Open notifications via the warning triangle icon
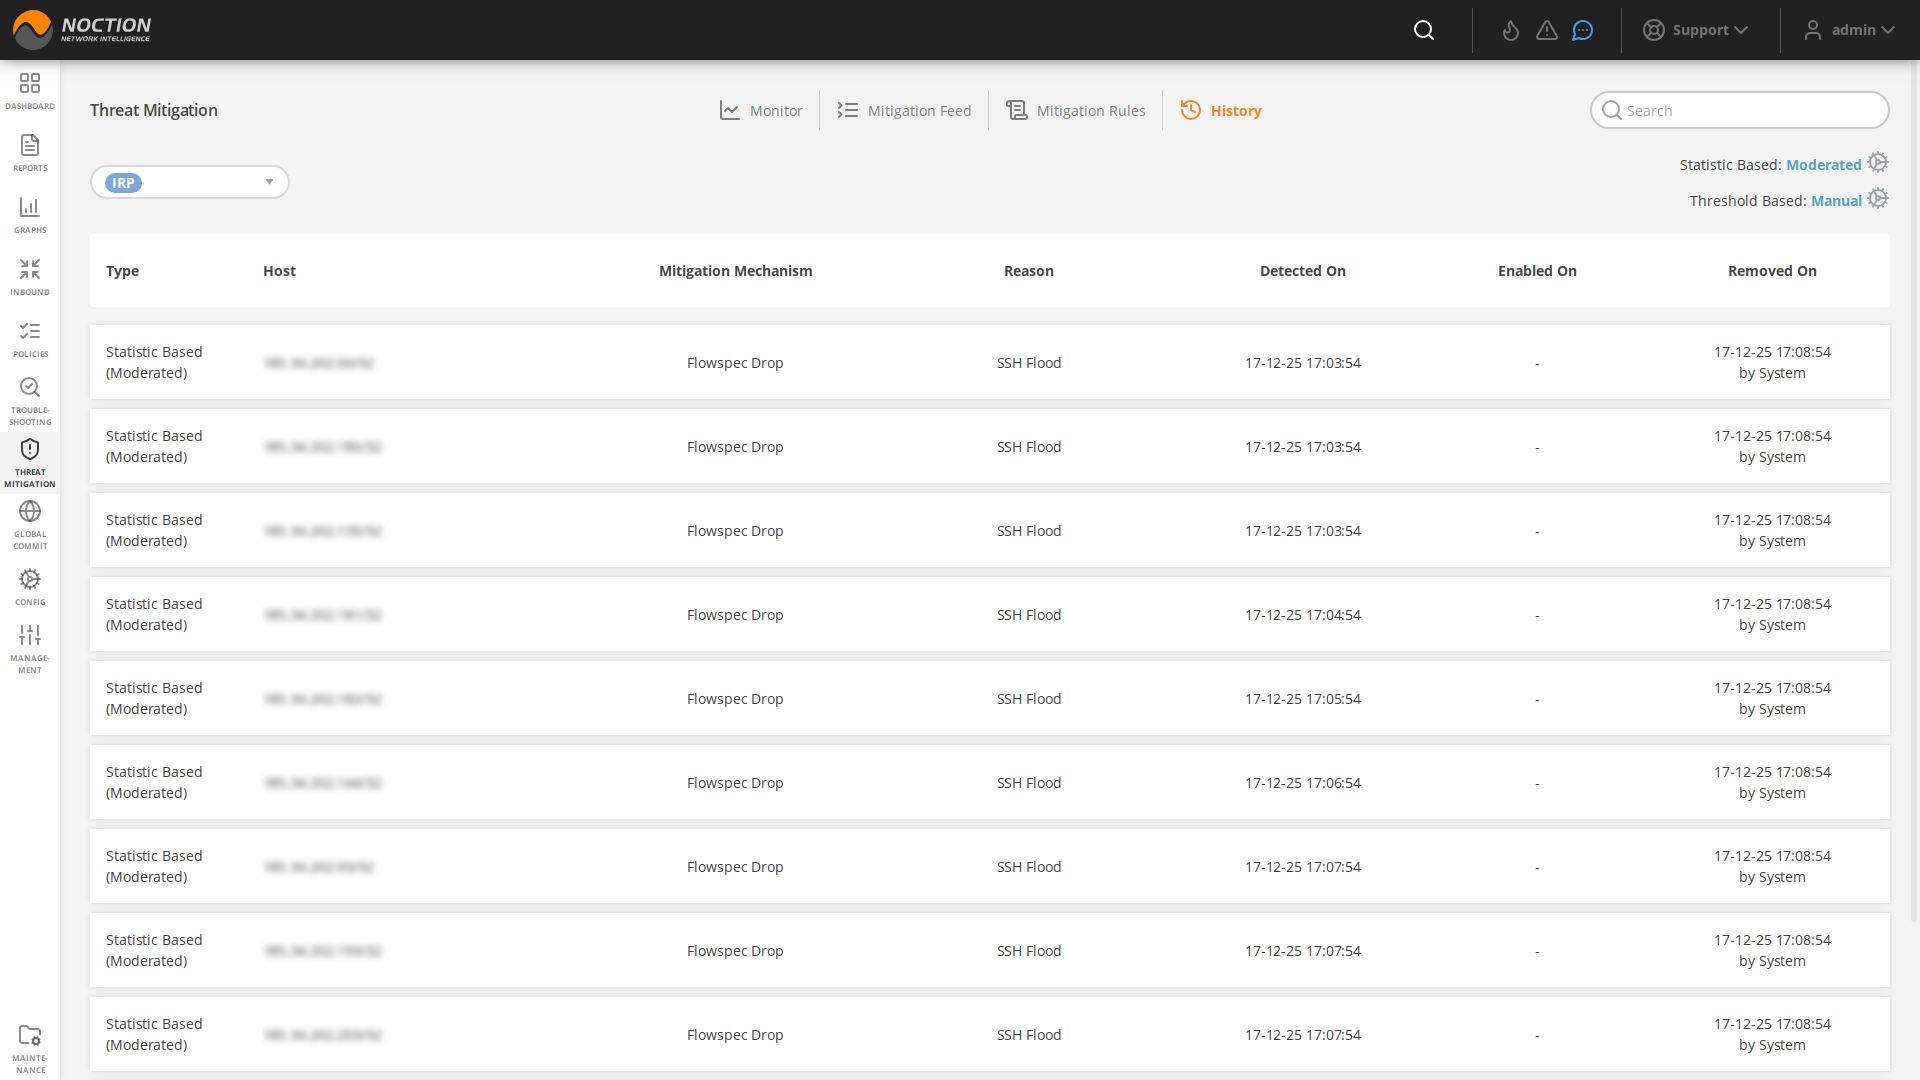This screenshot has width=1920, height=1080. pyautogui.click(x=1546, y=30)
